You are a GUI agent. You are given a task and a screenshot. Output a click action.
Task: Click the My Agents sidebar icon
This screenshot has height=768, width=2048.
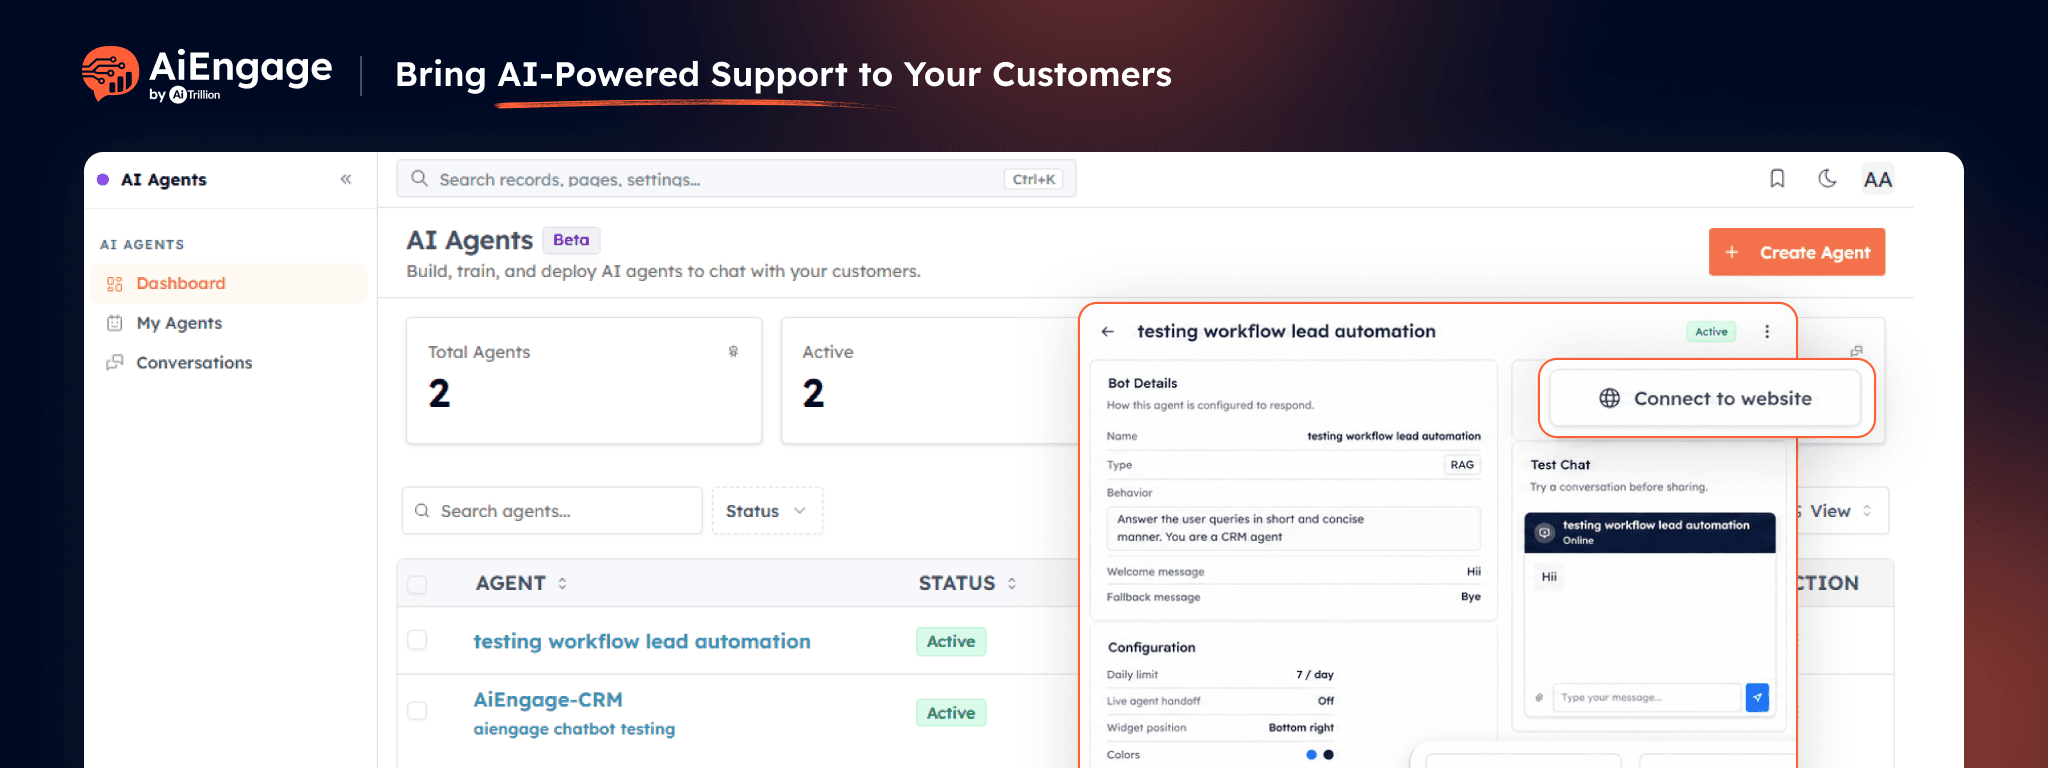[115, 323]
